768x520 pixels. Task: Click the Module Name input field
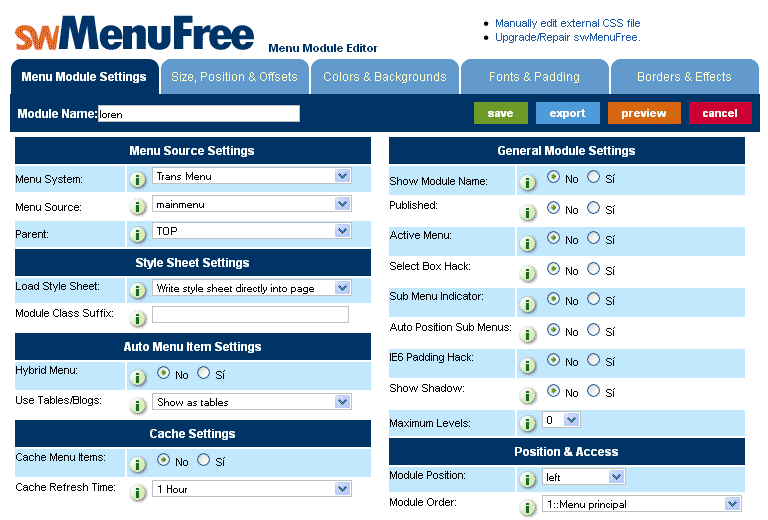click(199, 114)
